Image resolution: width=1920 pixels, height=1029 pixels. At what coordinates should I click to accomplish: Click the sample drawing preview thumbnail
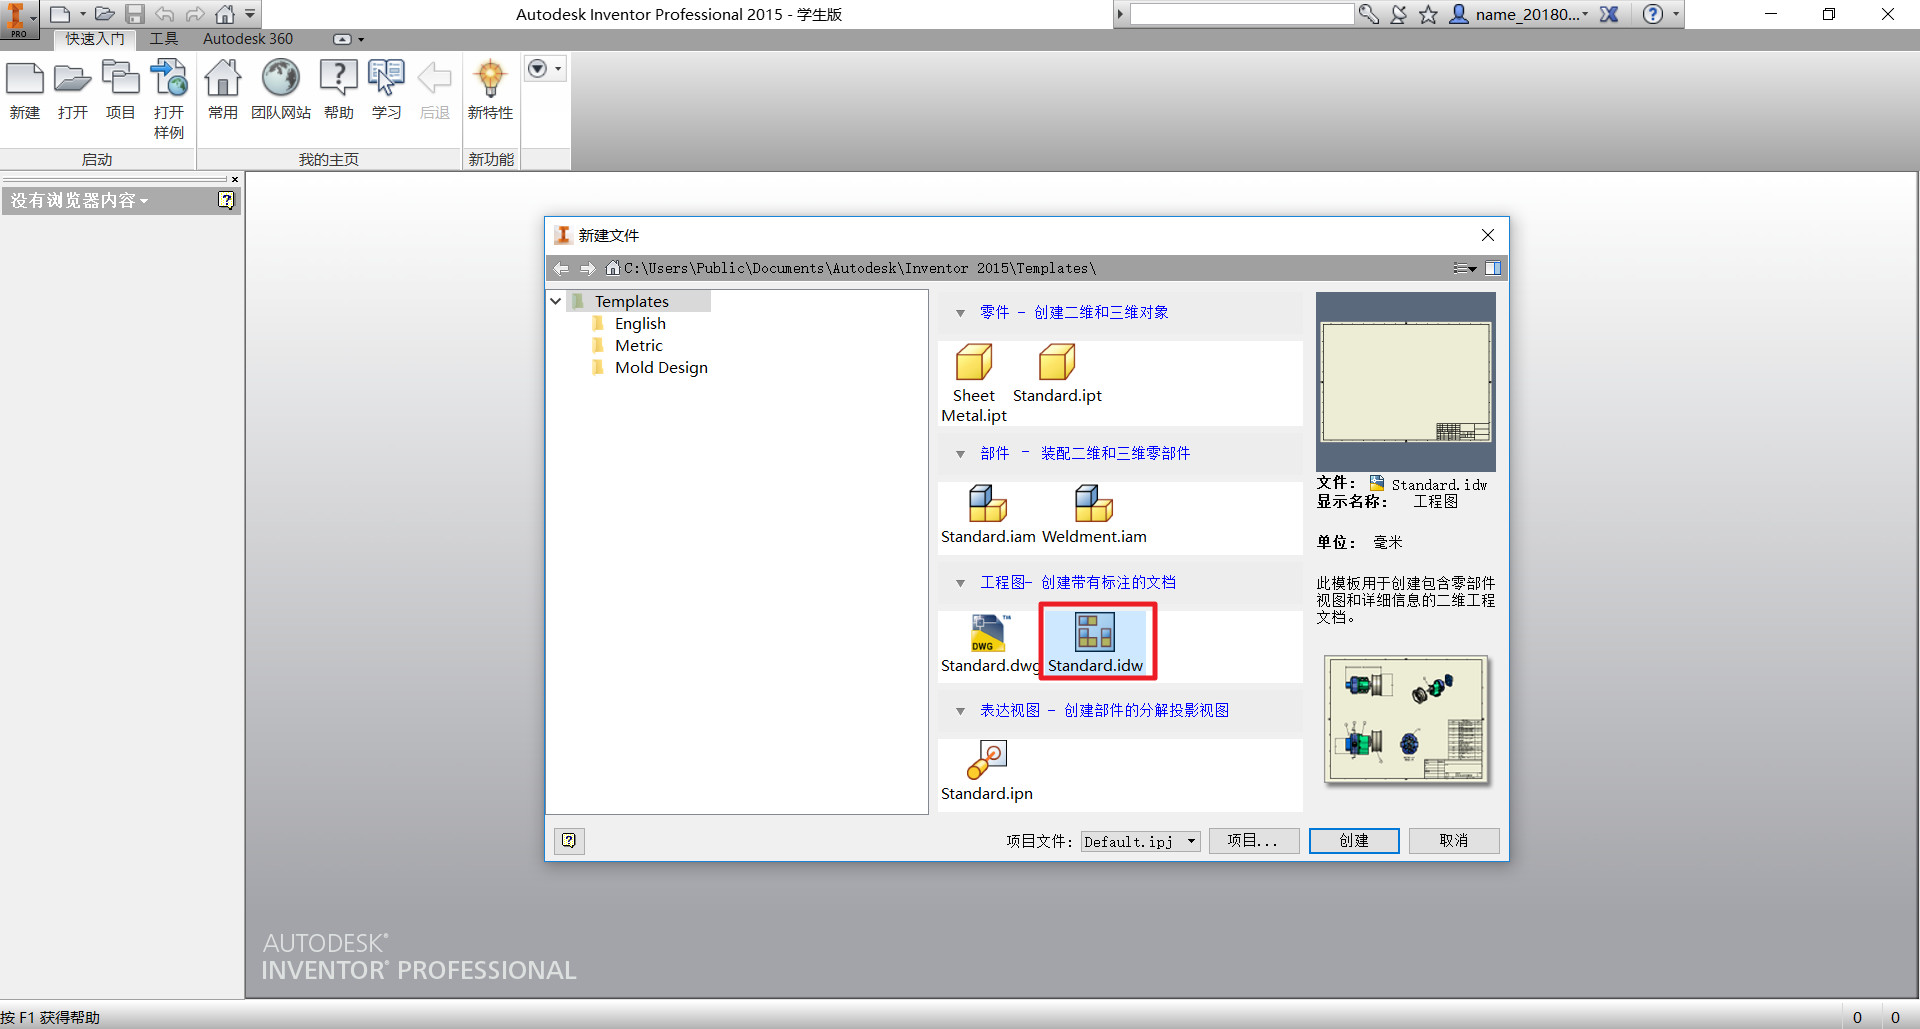[x=1406, y=719]
